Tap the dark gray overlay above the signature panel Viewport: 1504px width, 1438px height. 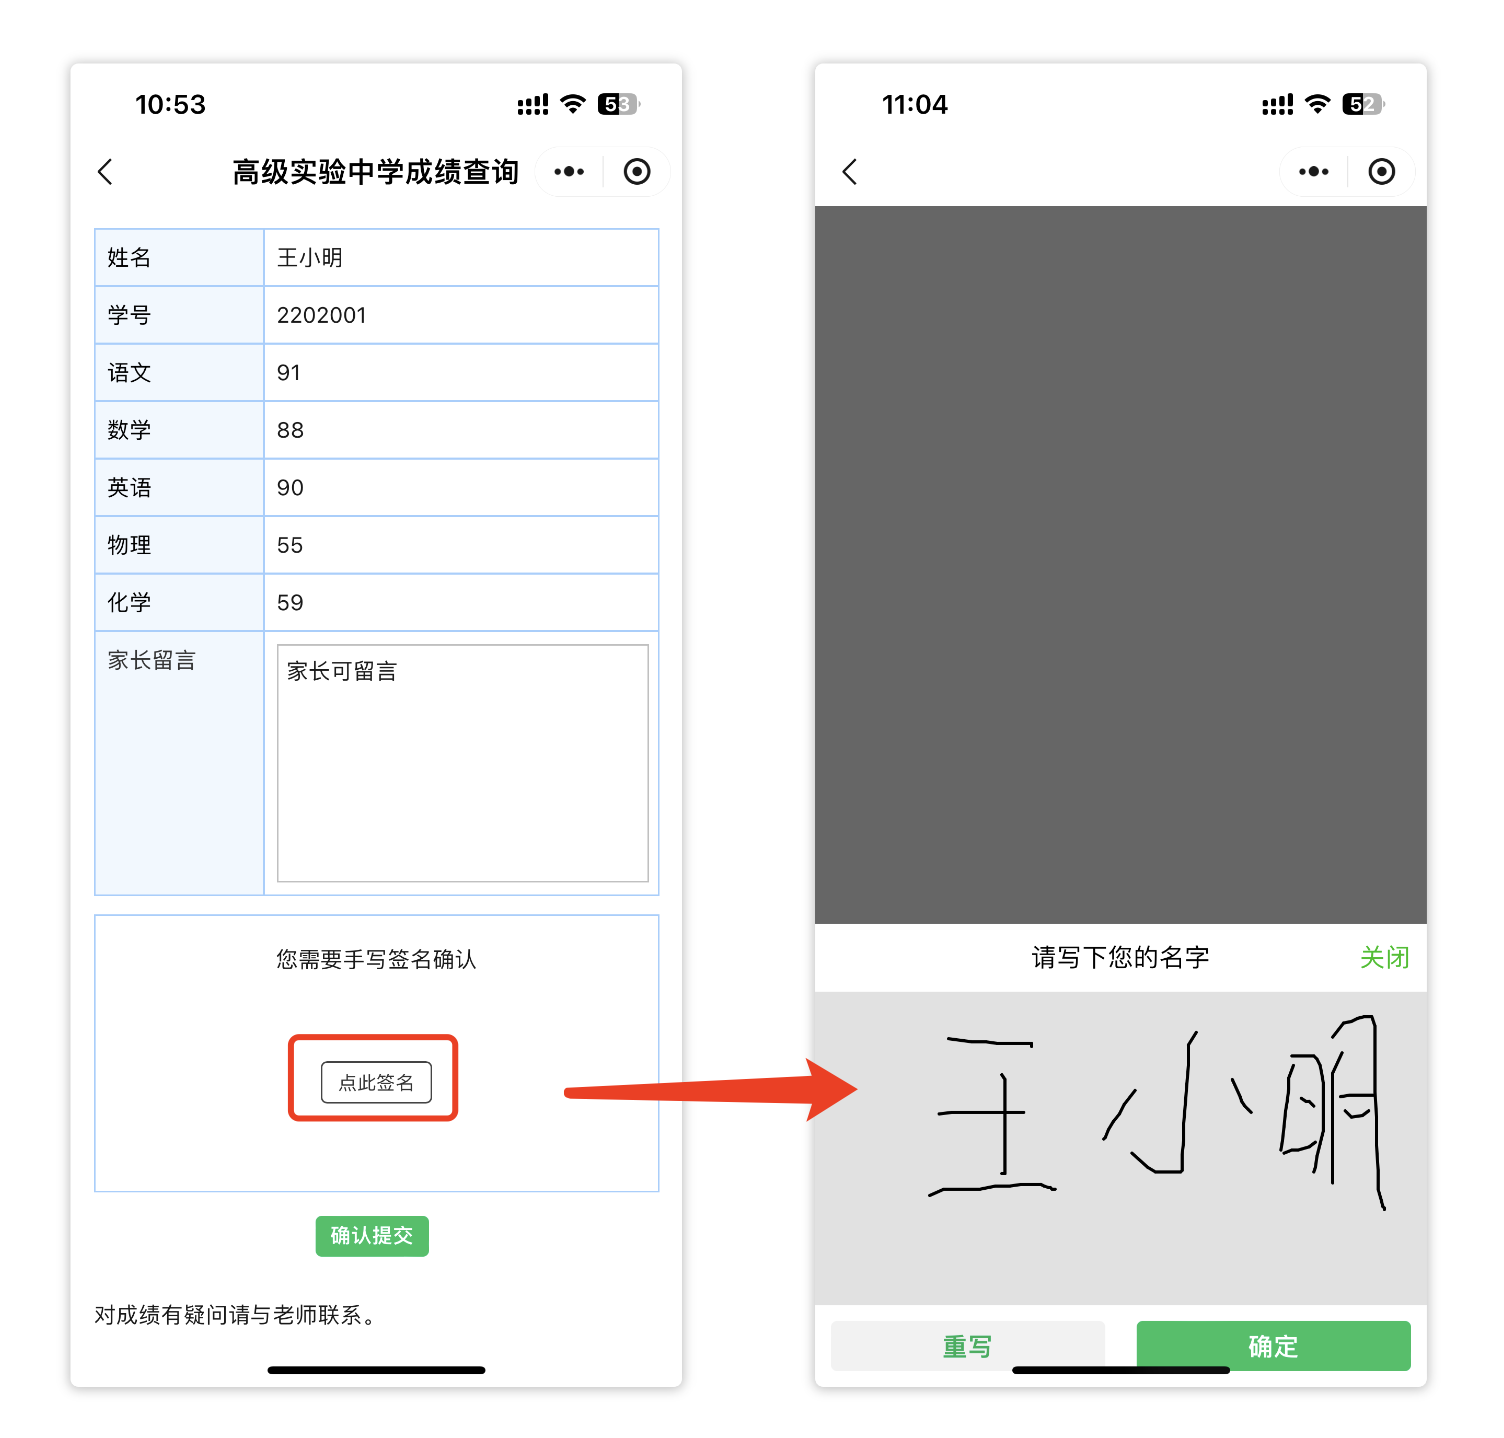click(1120, 564)
